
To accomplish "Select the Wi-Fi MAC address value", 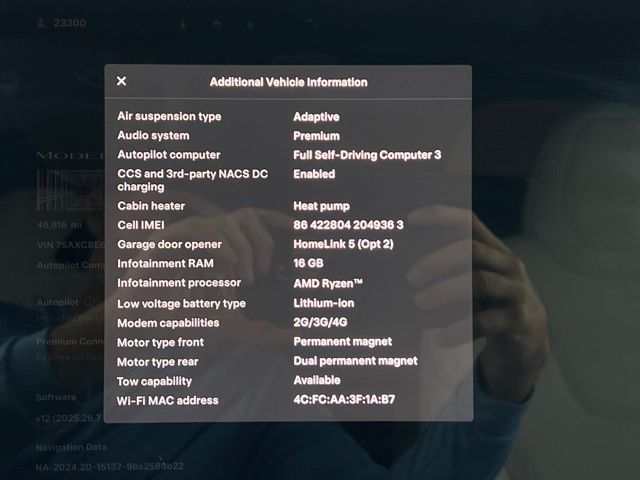I will [343, 400].
